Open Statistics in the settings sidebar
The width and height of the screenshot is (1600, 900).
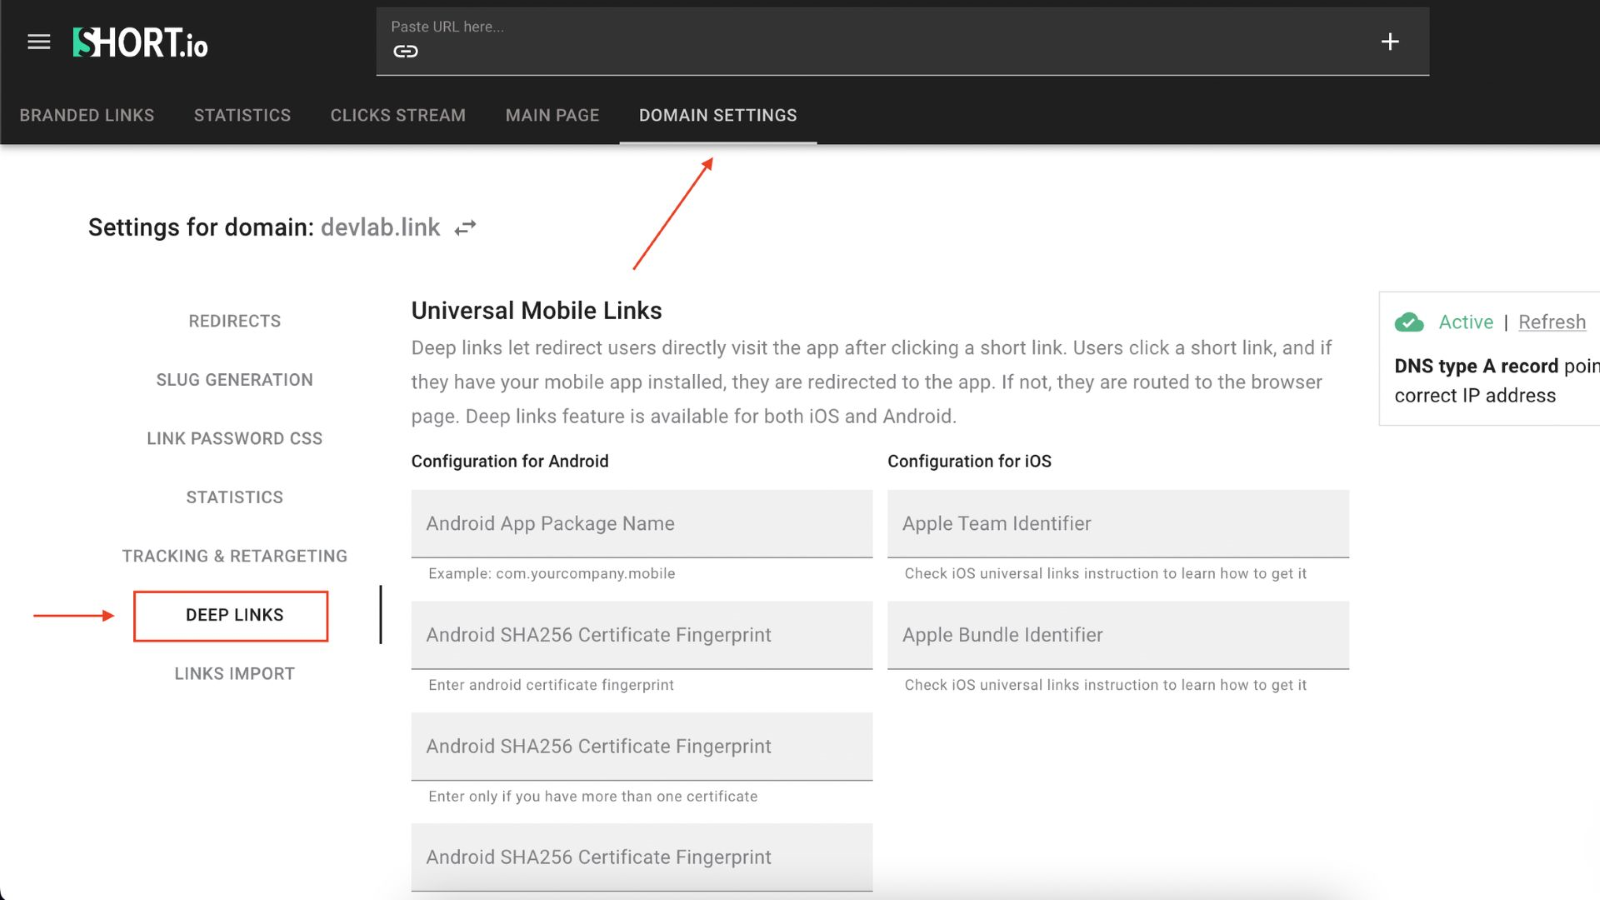pos(235,497)
